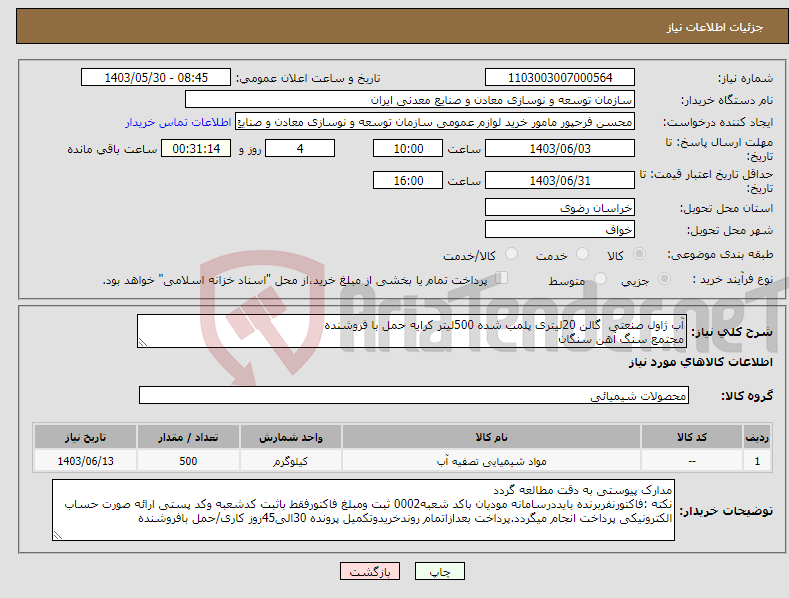Click the کد کالا column header

coord(692,437)
